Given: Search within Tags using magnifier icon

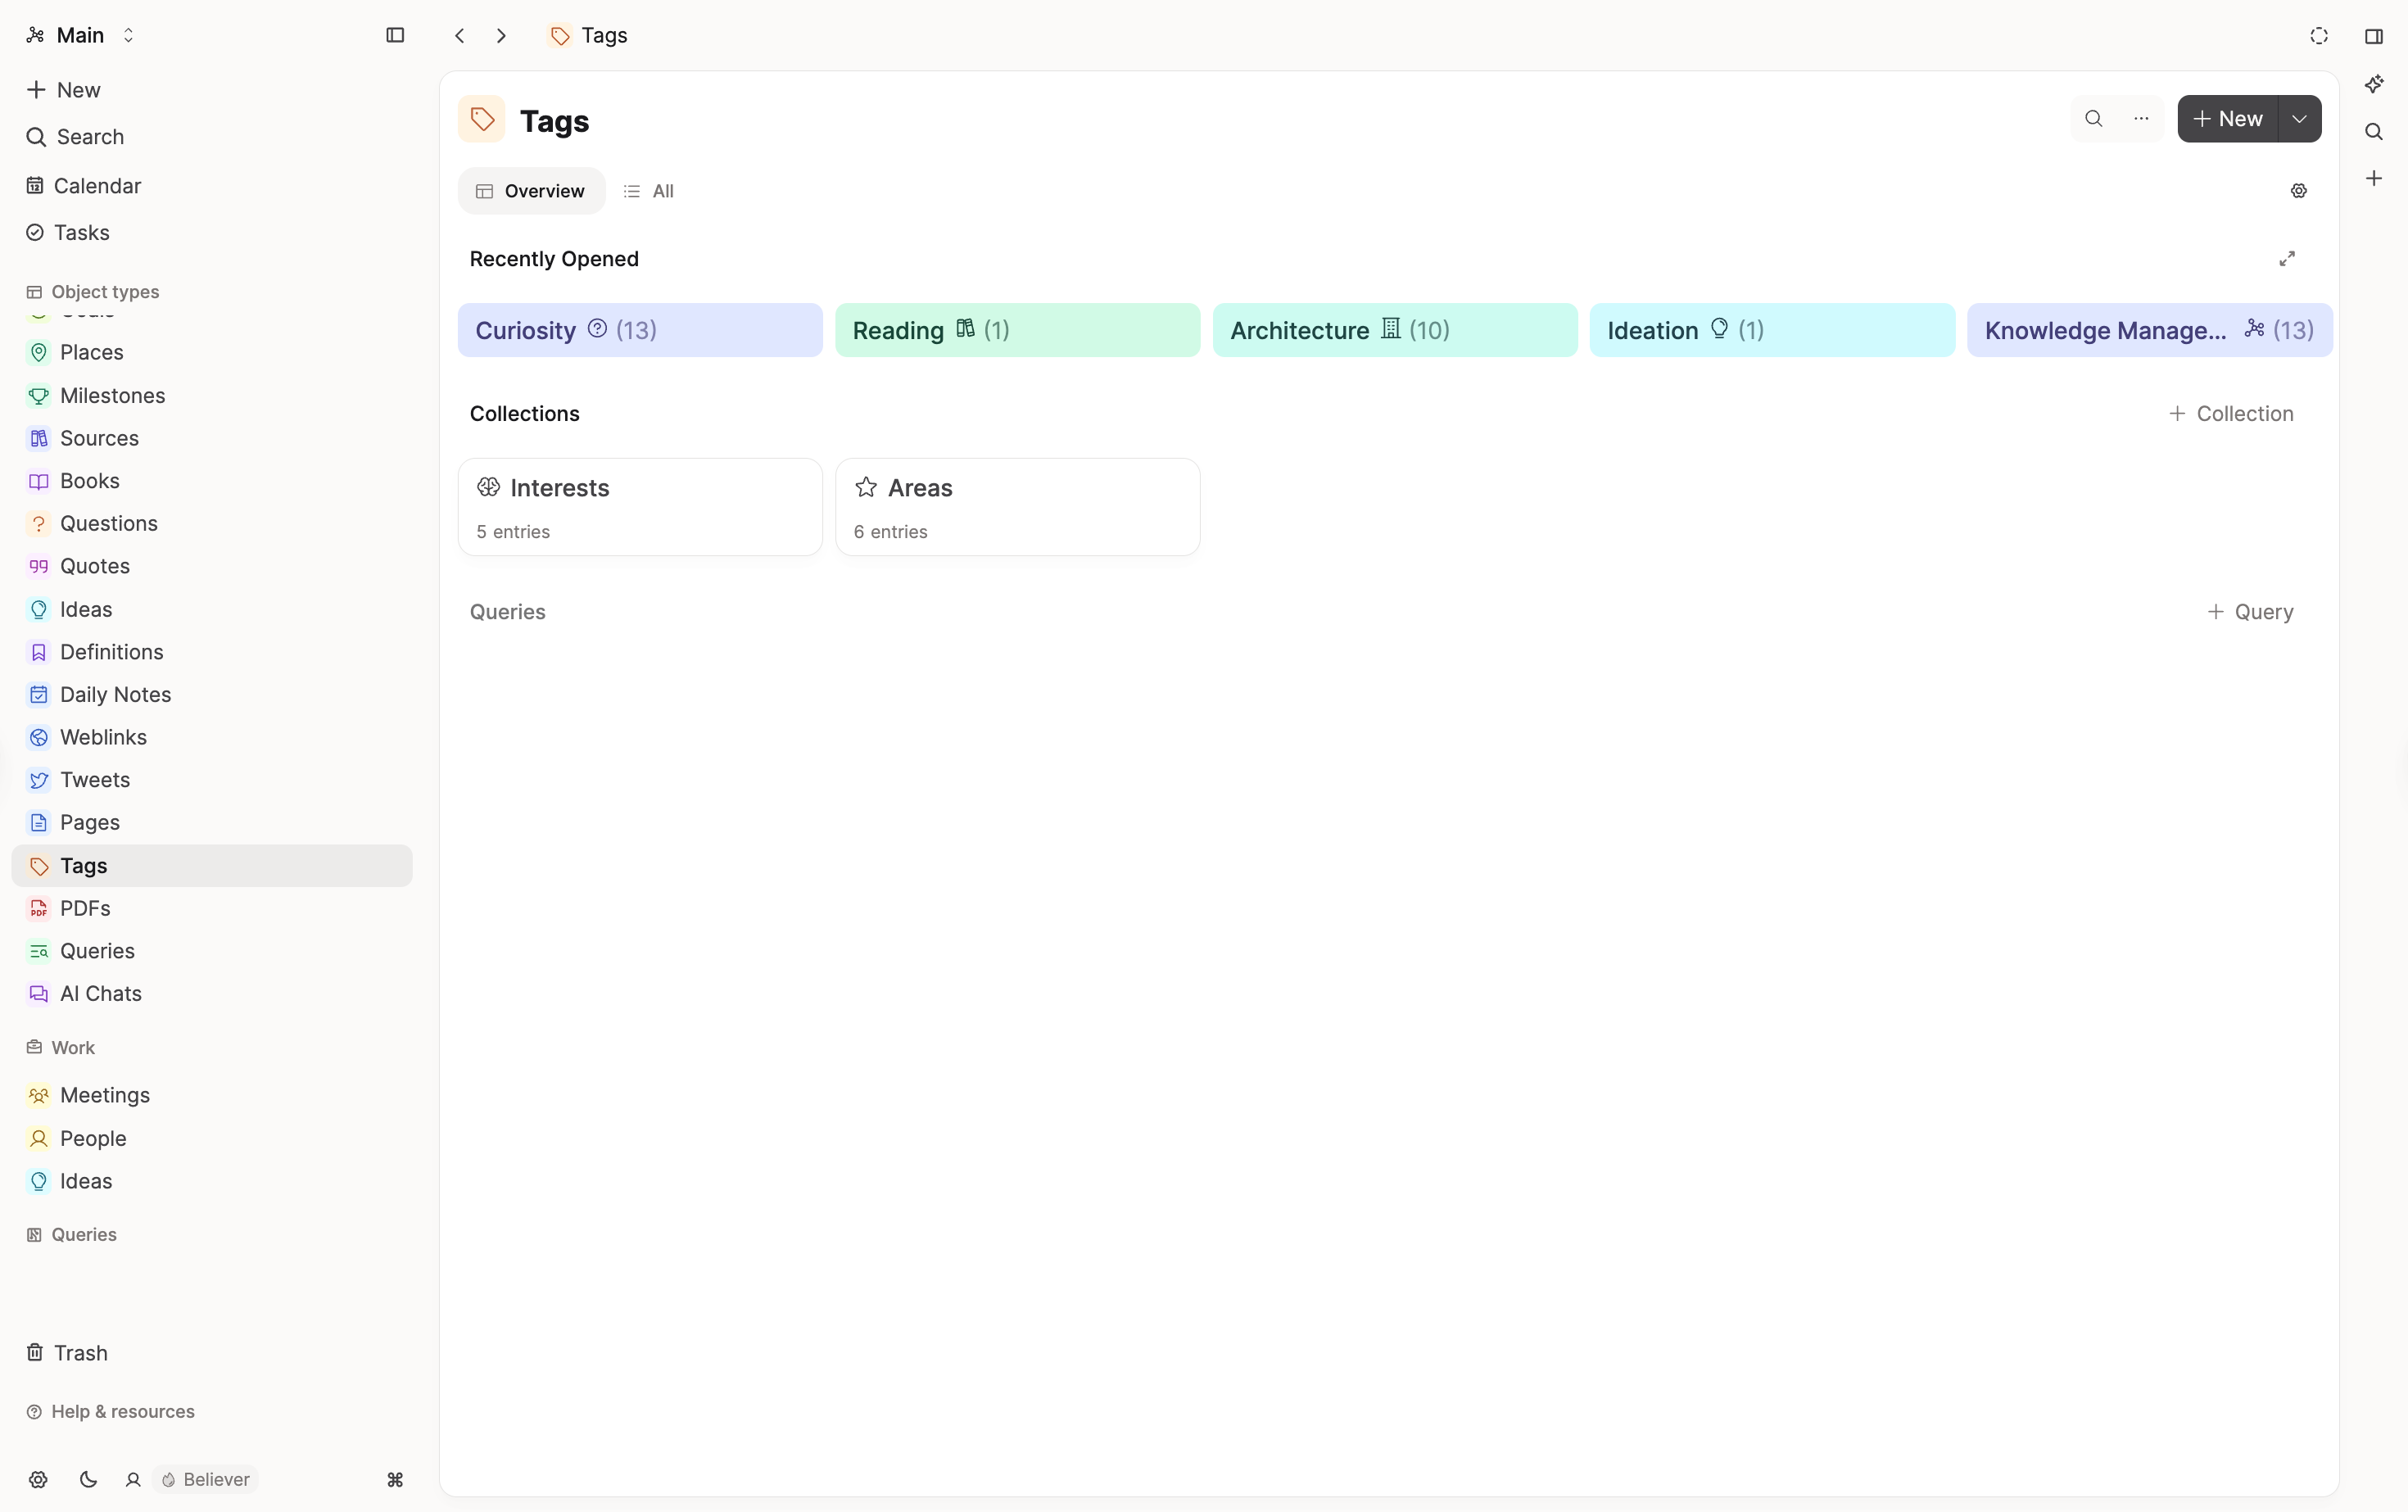Looking at the screenshot, I should (x=2094, y=119).
